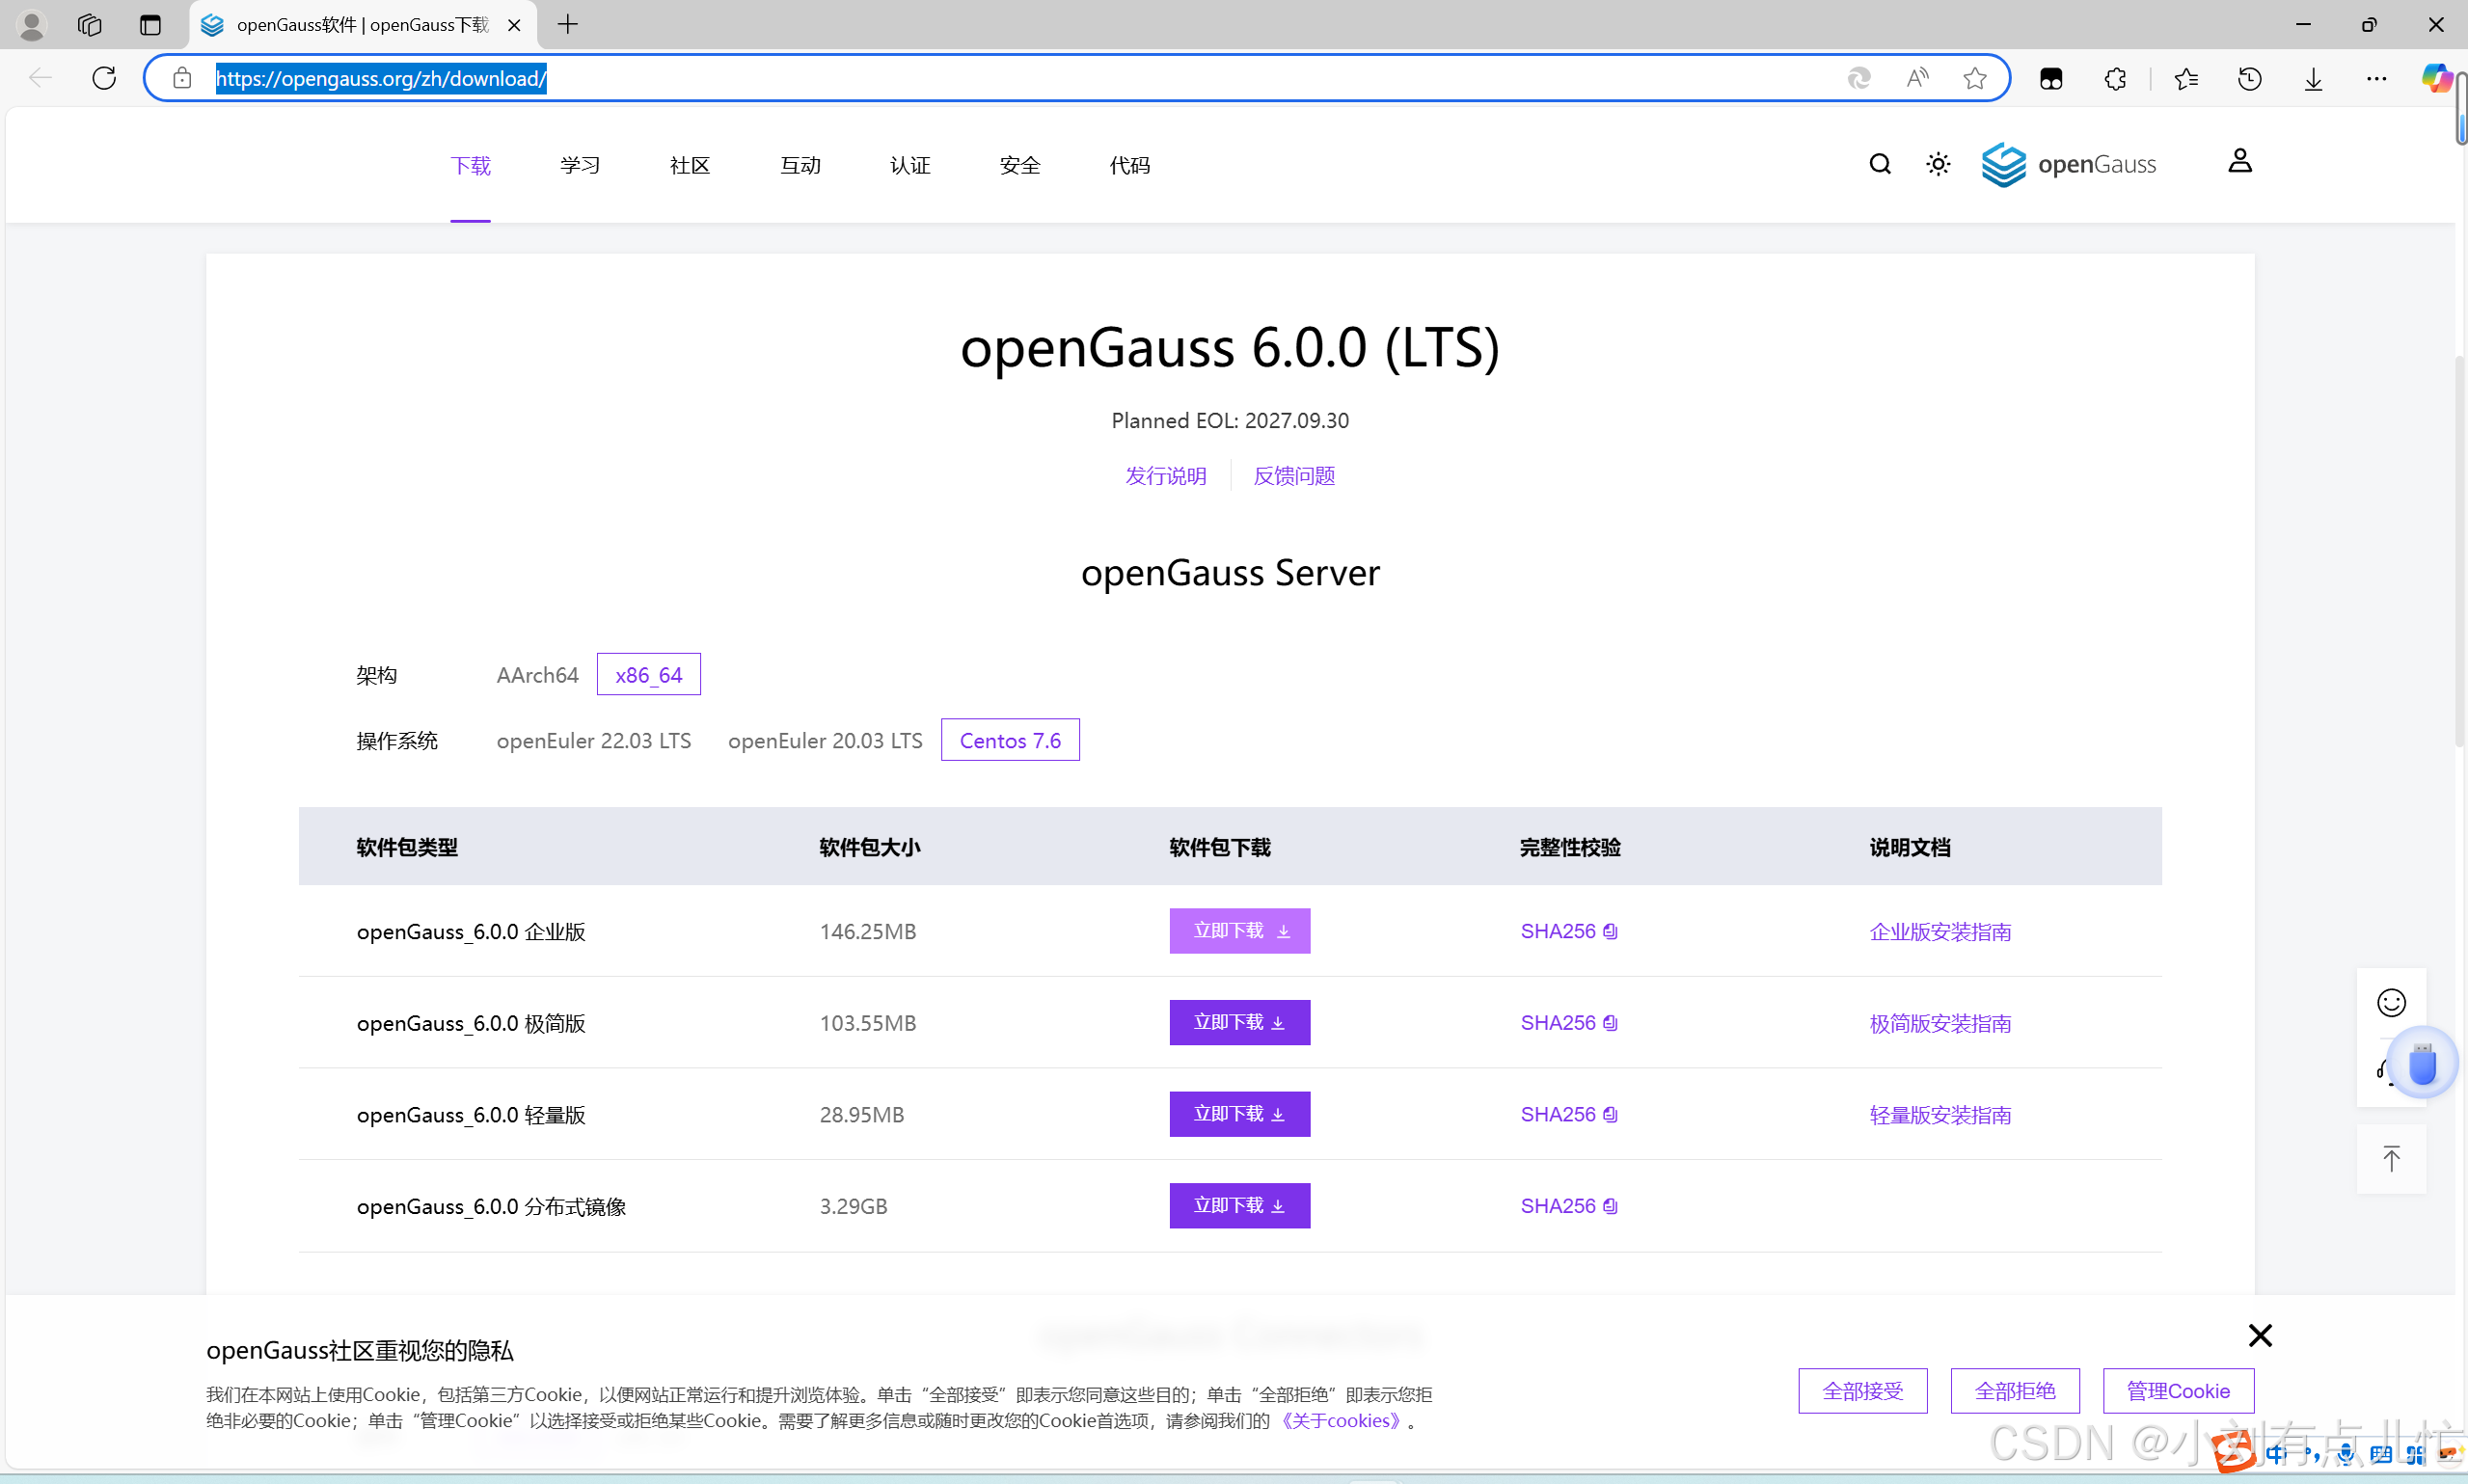Viewport: 2468px width, 1484px height.
Task: Select openEuler 22.03 LTS operating system
Action: pos(594,740)
